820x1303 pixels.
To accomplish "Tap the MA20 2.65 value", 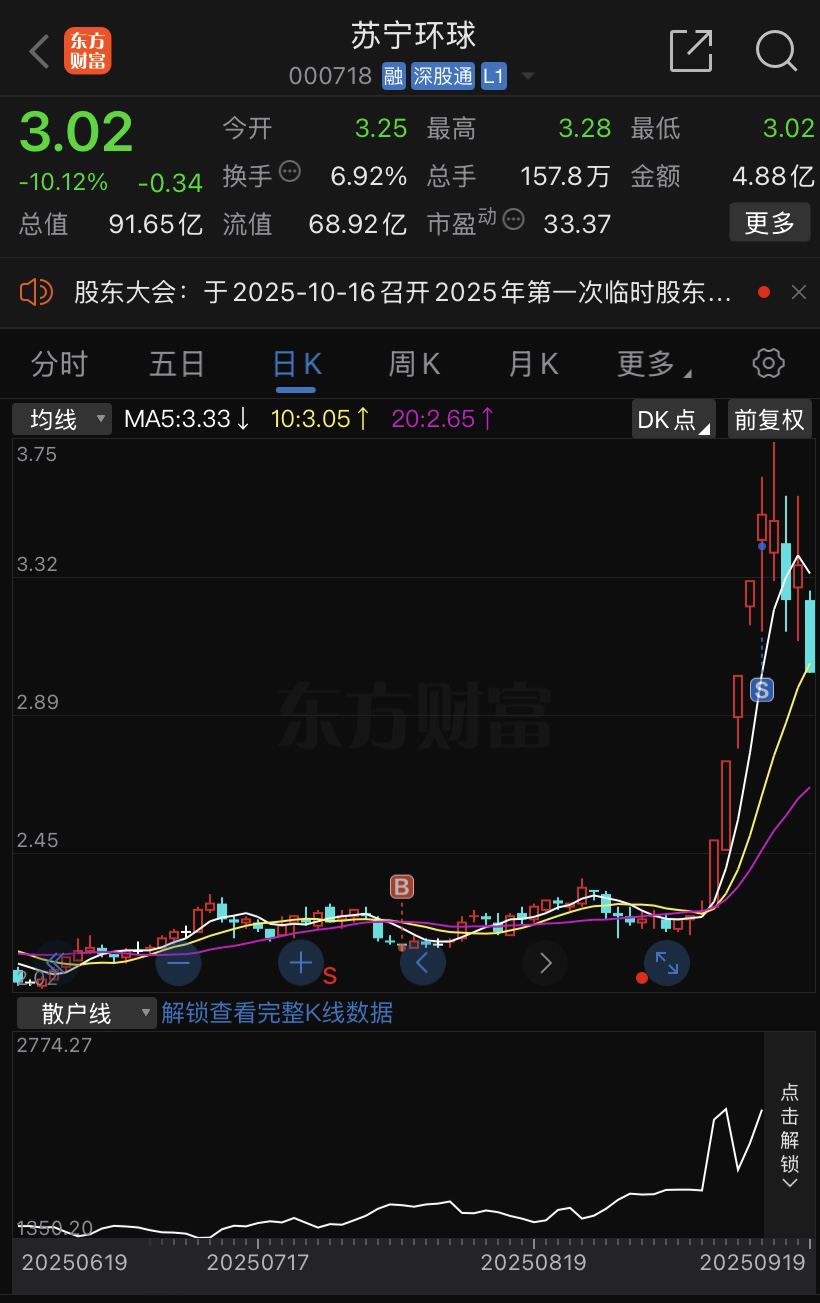I will [443, 419].
